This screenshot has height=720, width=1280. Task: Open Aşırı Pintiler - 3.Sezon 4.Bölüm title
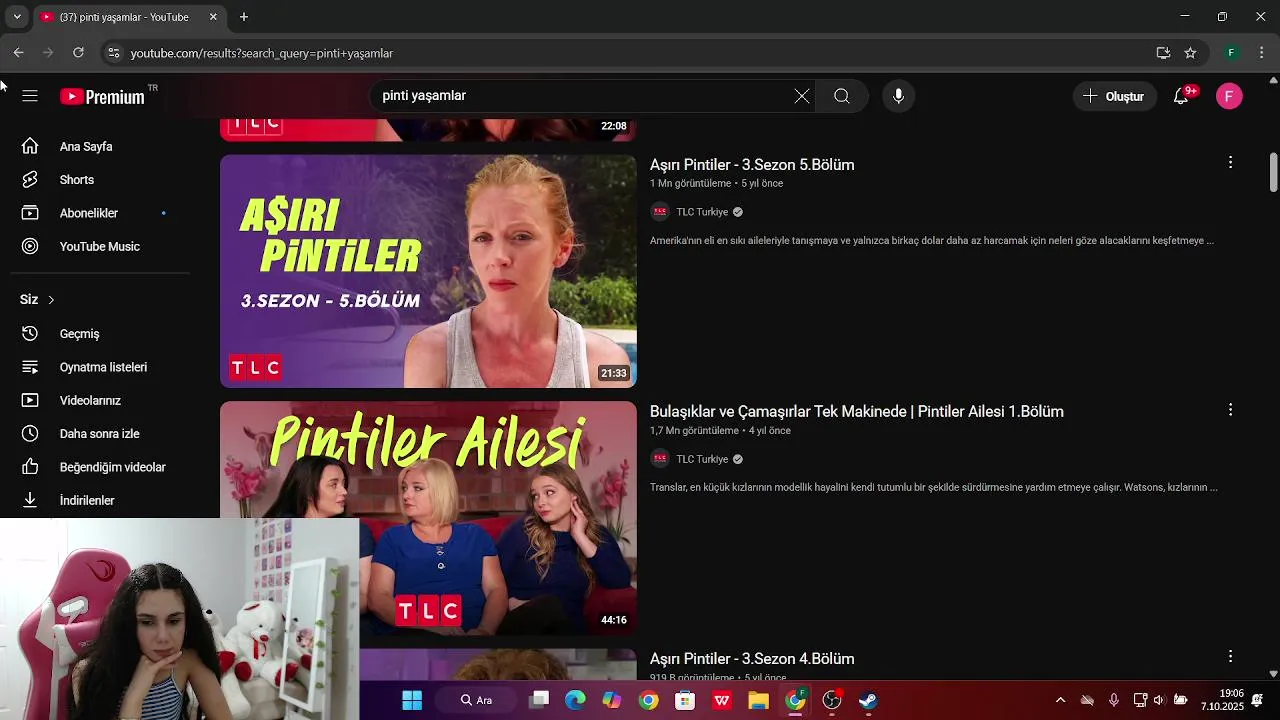[752, 659]
